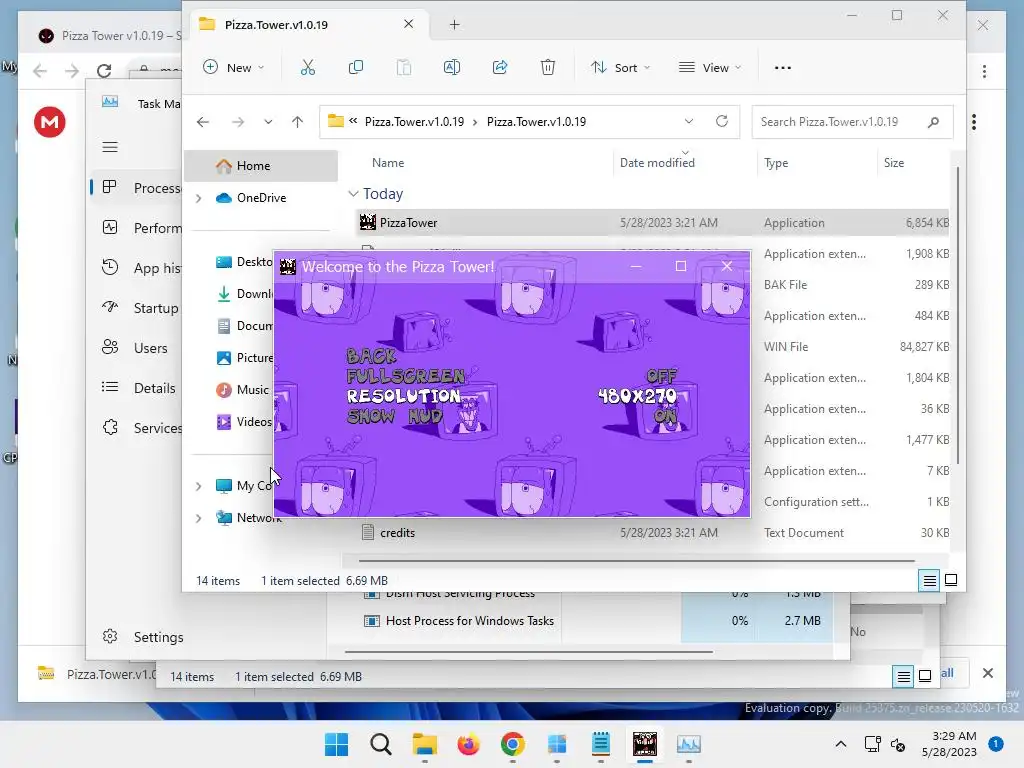Viewport: 1024px width, 768px height.
Task: Click the Delete trash icon in File Explorer
Action: [x=548, y=67]
